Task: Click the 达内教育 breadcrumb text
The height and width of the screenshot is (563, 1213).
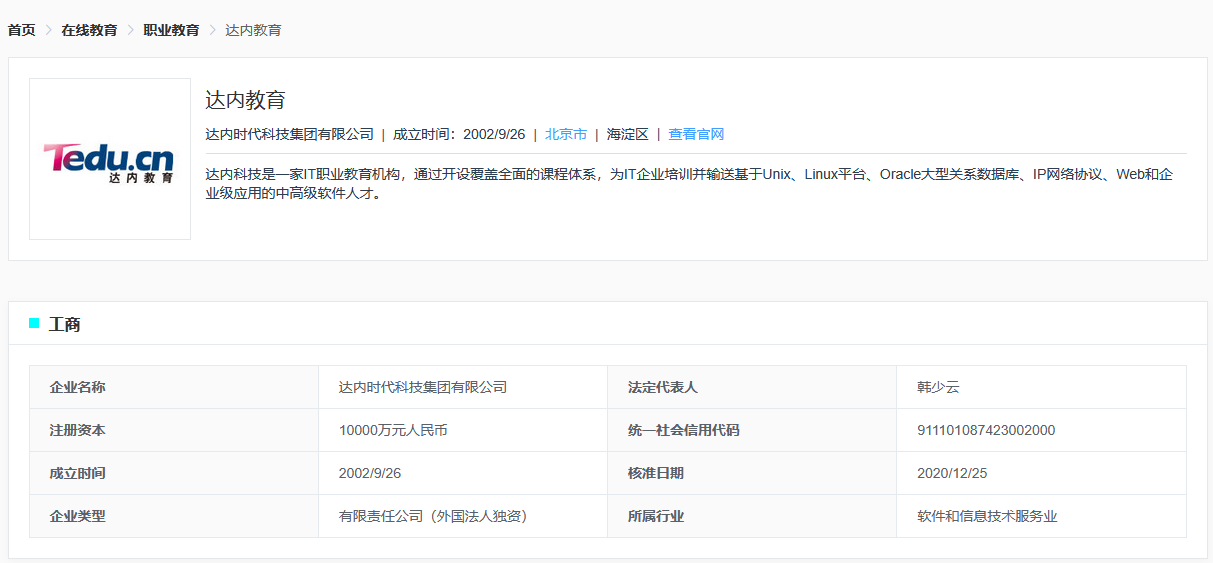Action: pos(253,30)
